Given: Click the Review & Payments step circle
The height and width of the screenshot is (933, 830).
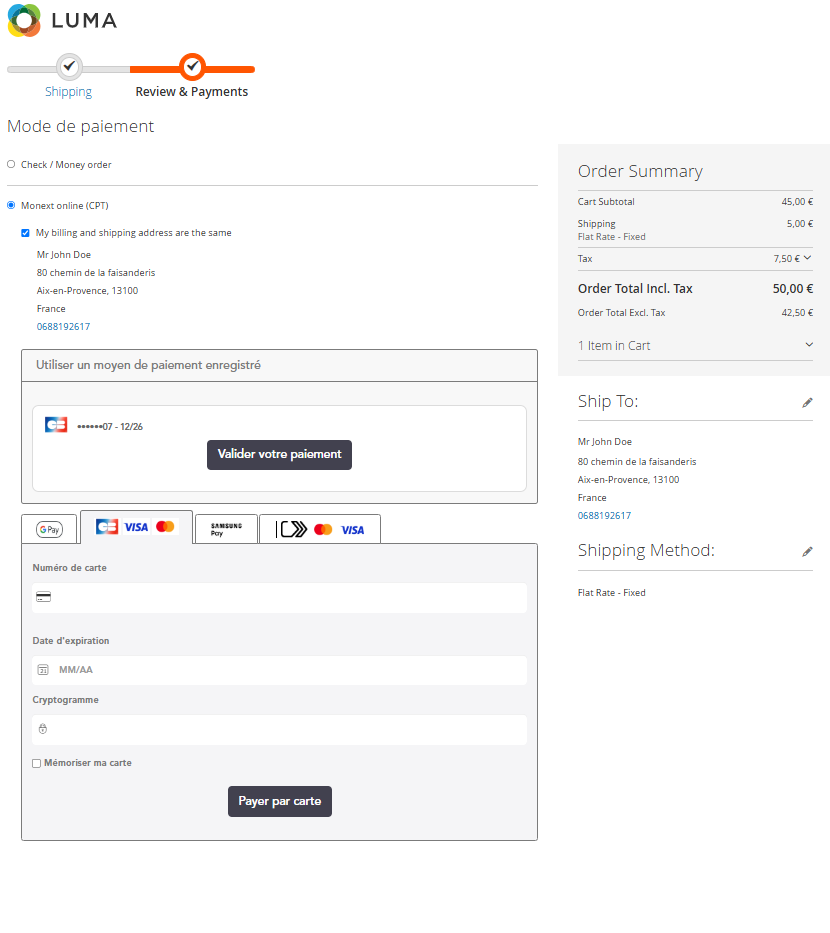Looking at the screenshot, I should click(192, 66).
